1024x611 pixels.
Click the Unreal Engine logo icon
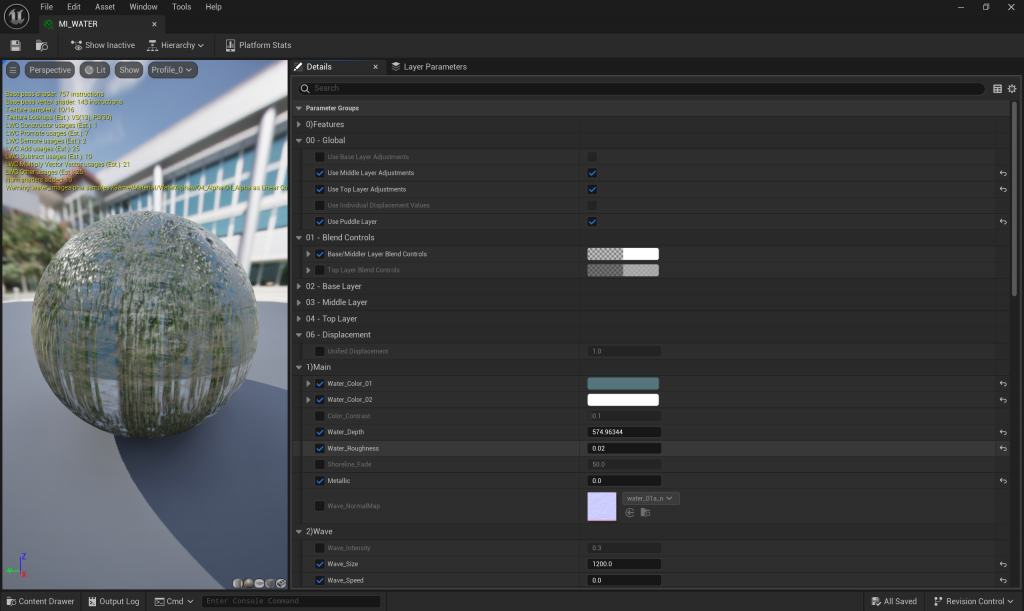pyautogui.click(x=16, y=16)
